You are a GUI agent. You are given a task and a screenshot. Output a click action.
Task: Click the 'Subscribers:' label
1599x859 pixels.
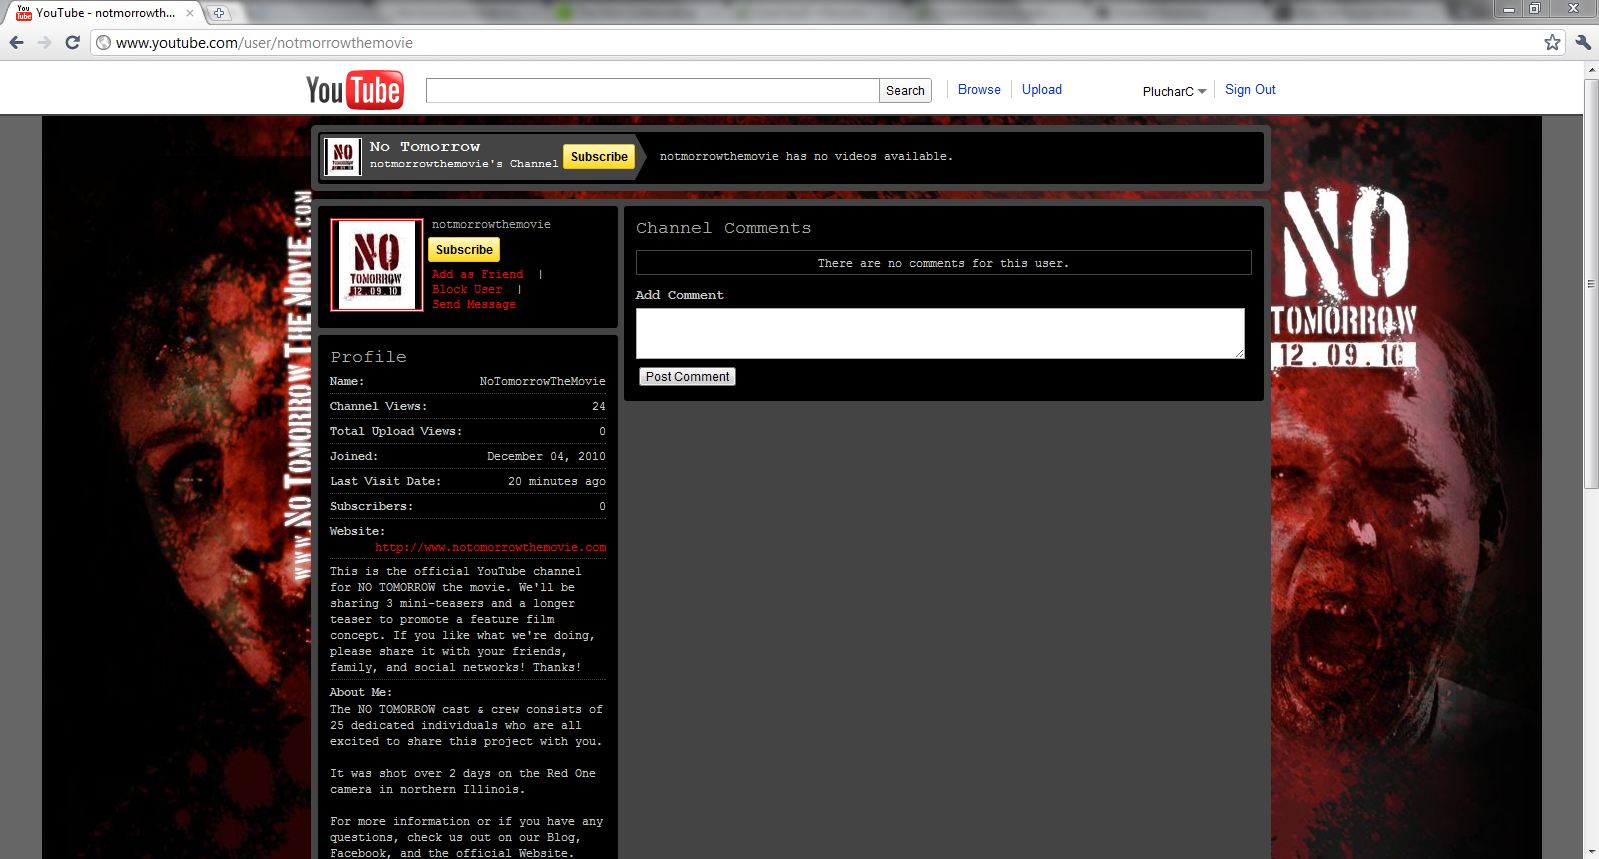[x=371, y=506]
